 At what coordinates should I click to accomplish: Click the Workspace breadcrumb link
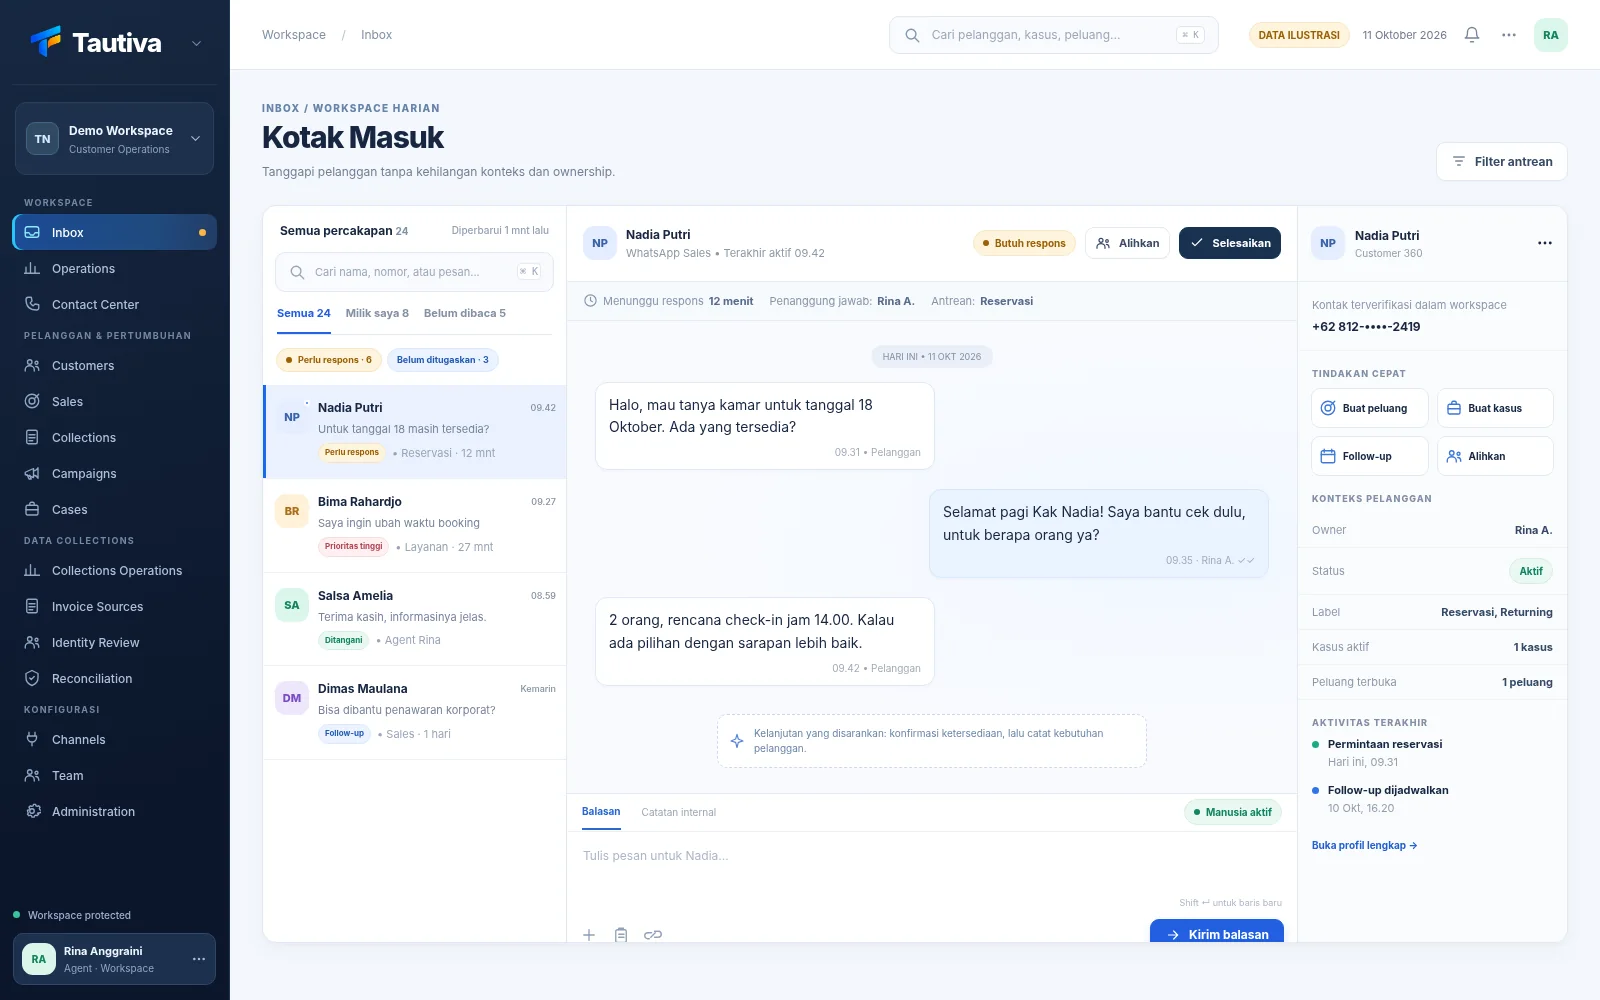[x=294, y=35]
